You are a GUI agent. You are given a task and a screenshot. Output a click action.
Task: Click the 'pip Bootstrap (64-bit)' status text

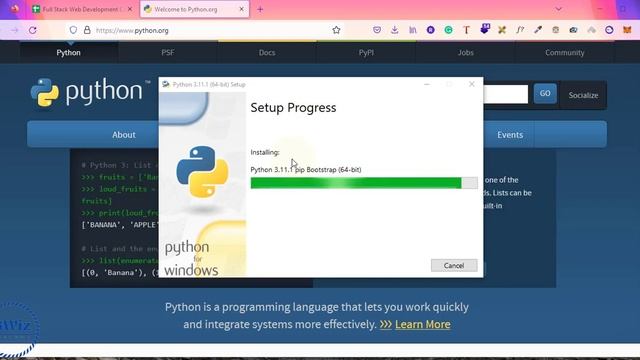[x=328, y=170]
